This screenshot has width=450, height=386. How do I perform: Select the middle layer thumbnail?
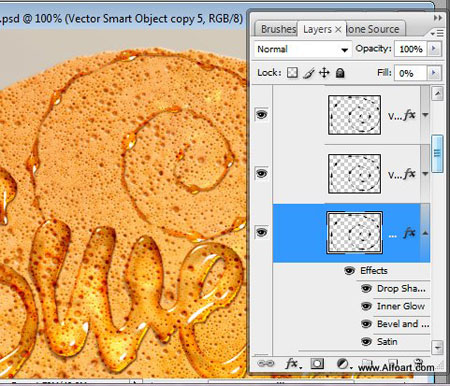pyautogui.click(x=354, y=174)
